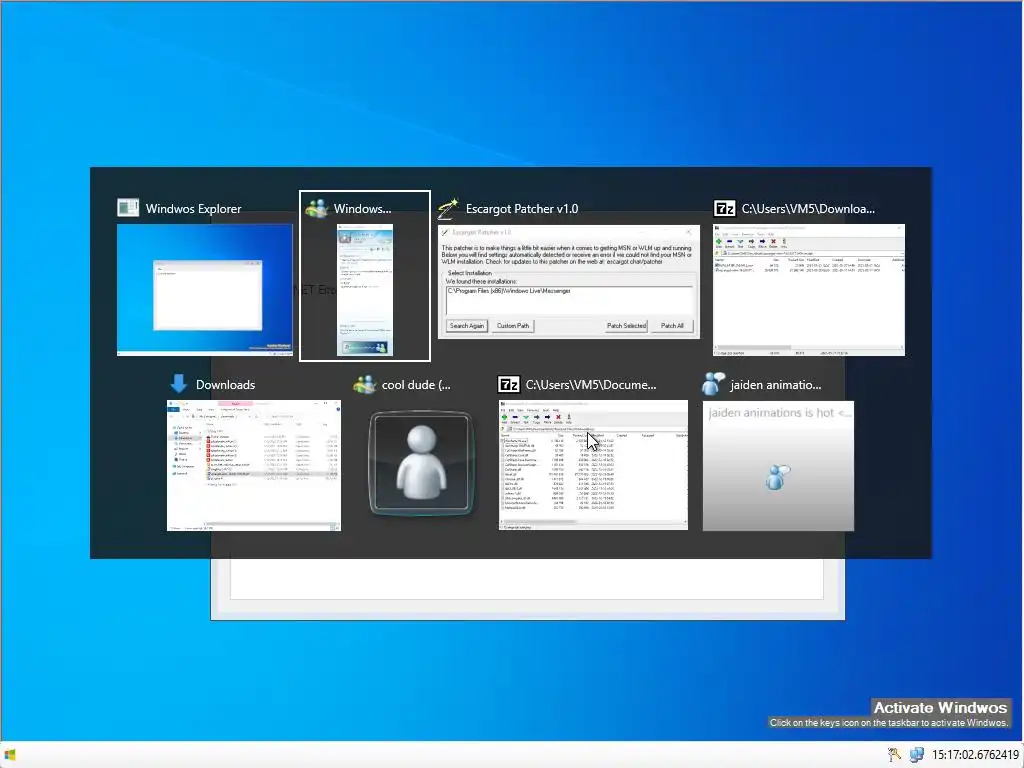Select the 'Windows...' title in switcher
The width and height of the screenshot is (1024, 768).
point(362,209)
